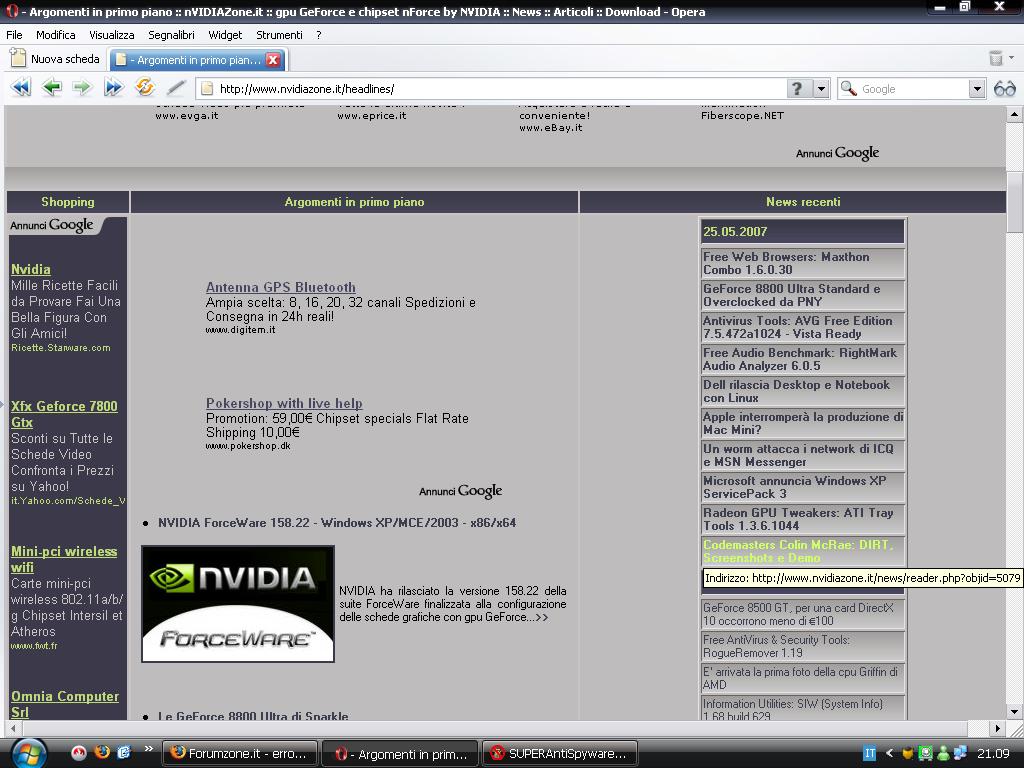Click the Google search input field
Viewport: 1024px width, 768px height.
pyautogui.click(x=914, y=89)
